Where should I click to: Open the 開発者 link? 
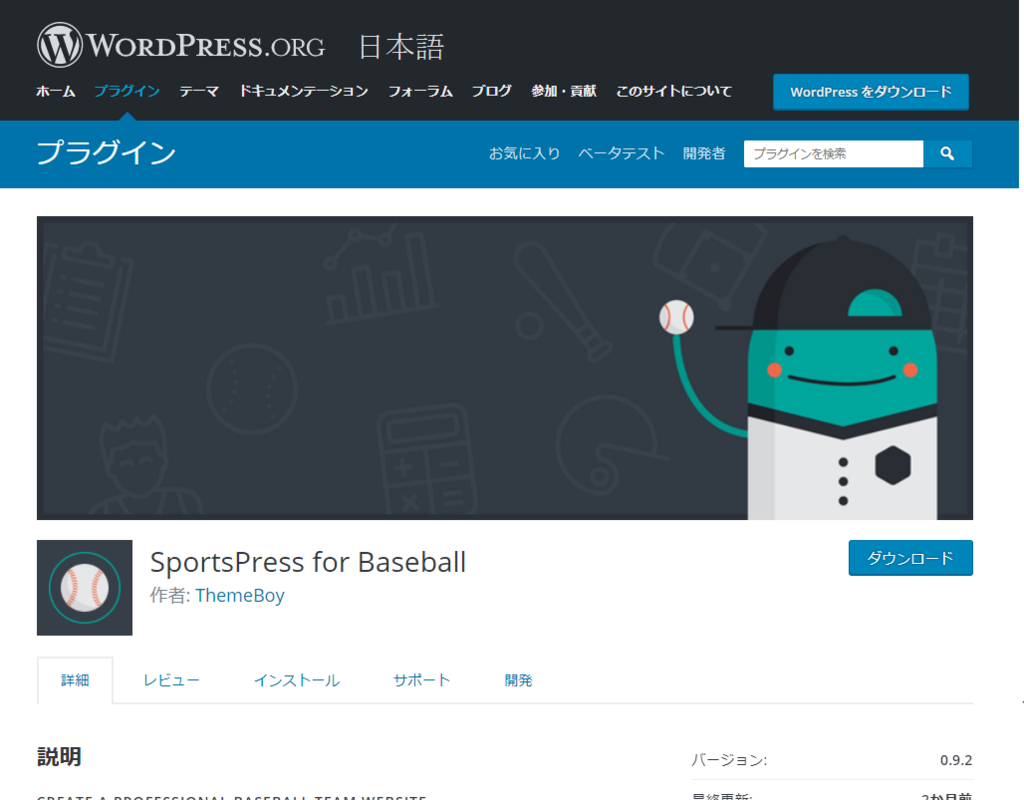[x=704, y=153]
